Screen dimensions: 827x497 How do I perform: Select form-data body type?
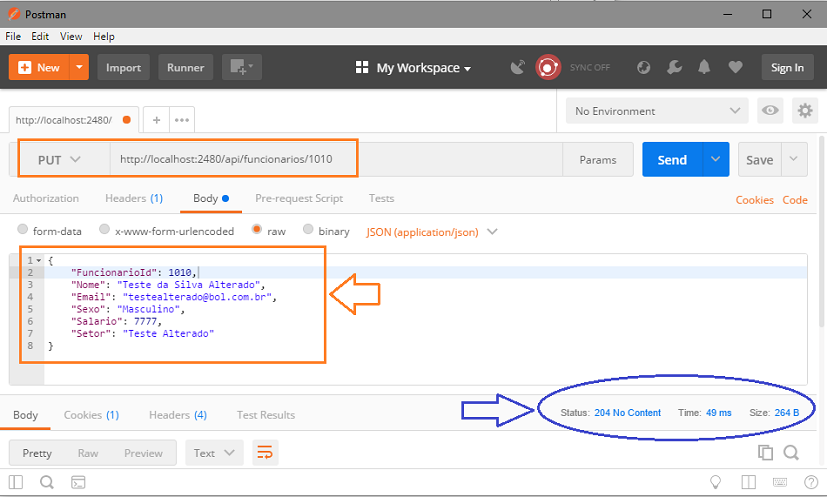coord(22,229)
